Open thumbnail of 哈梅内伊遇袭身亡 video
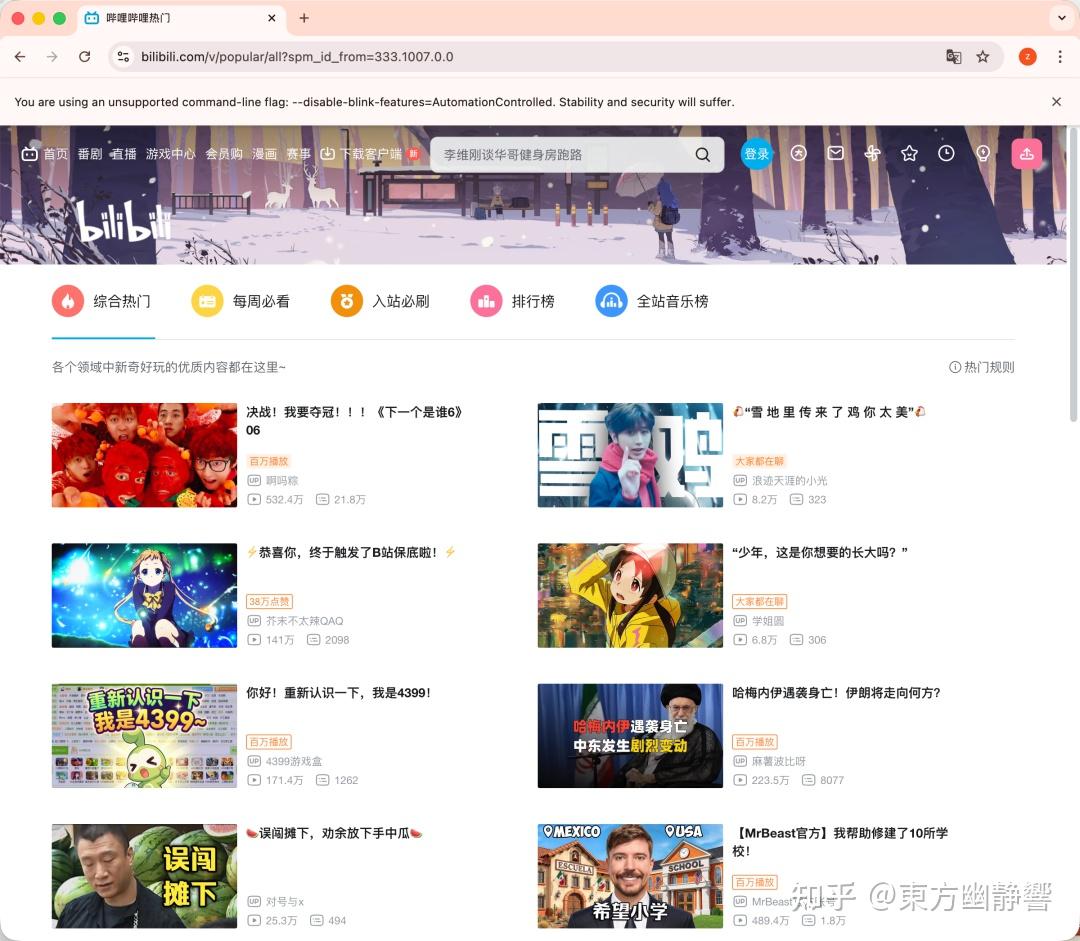 tap(630, 736)
